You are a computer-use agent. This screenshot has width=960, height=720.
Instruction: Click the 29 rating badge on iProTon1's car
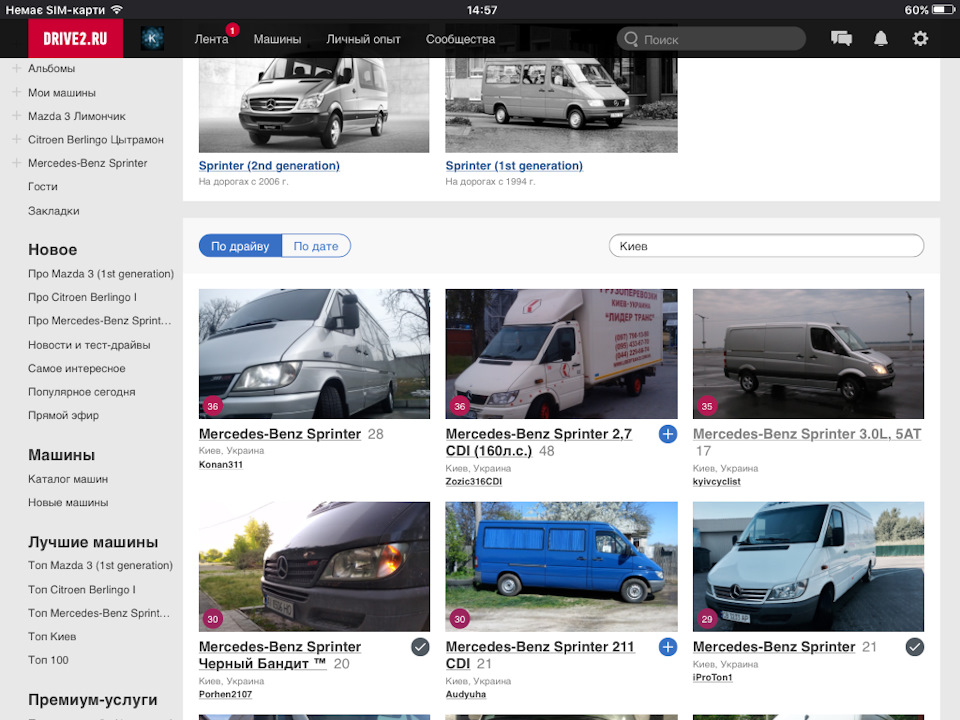click(x=707, y=619)
